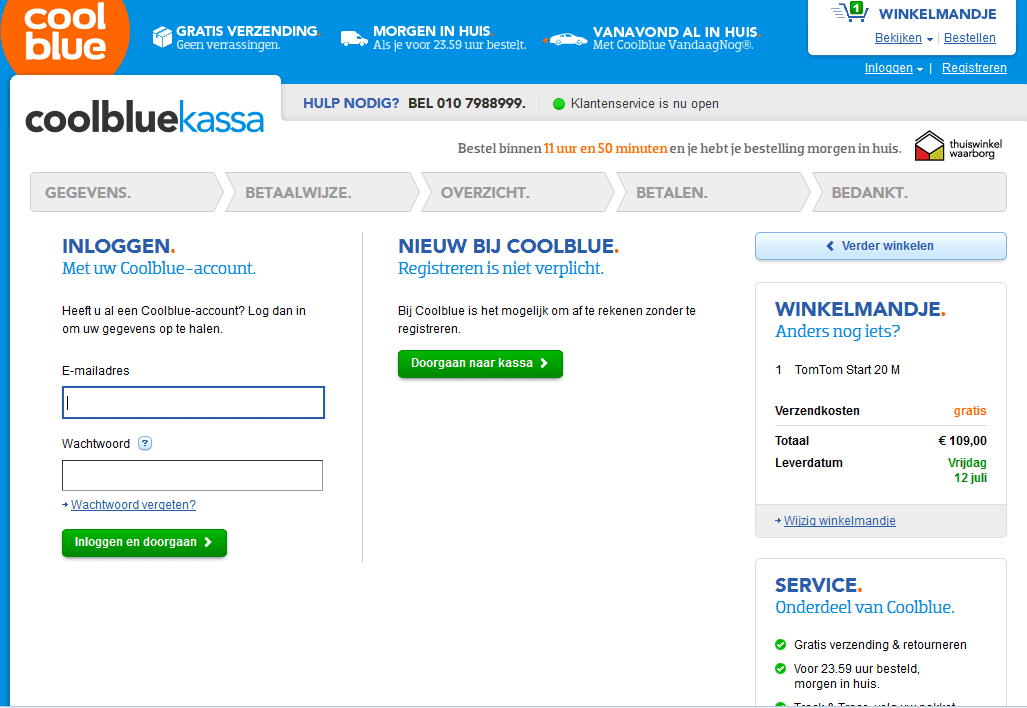Click the Vanavond al in huis header text
Image resolution: width=1027 pixels, height=708 pixels.
(675, 31)
